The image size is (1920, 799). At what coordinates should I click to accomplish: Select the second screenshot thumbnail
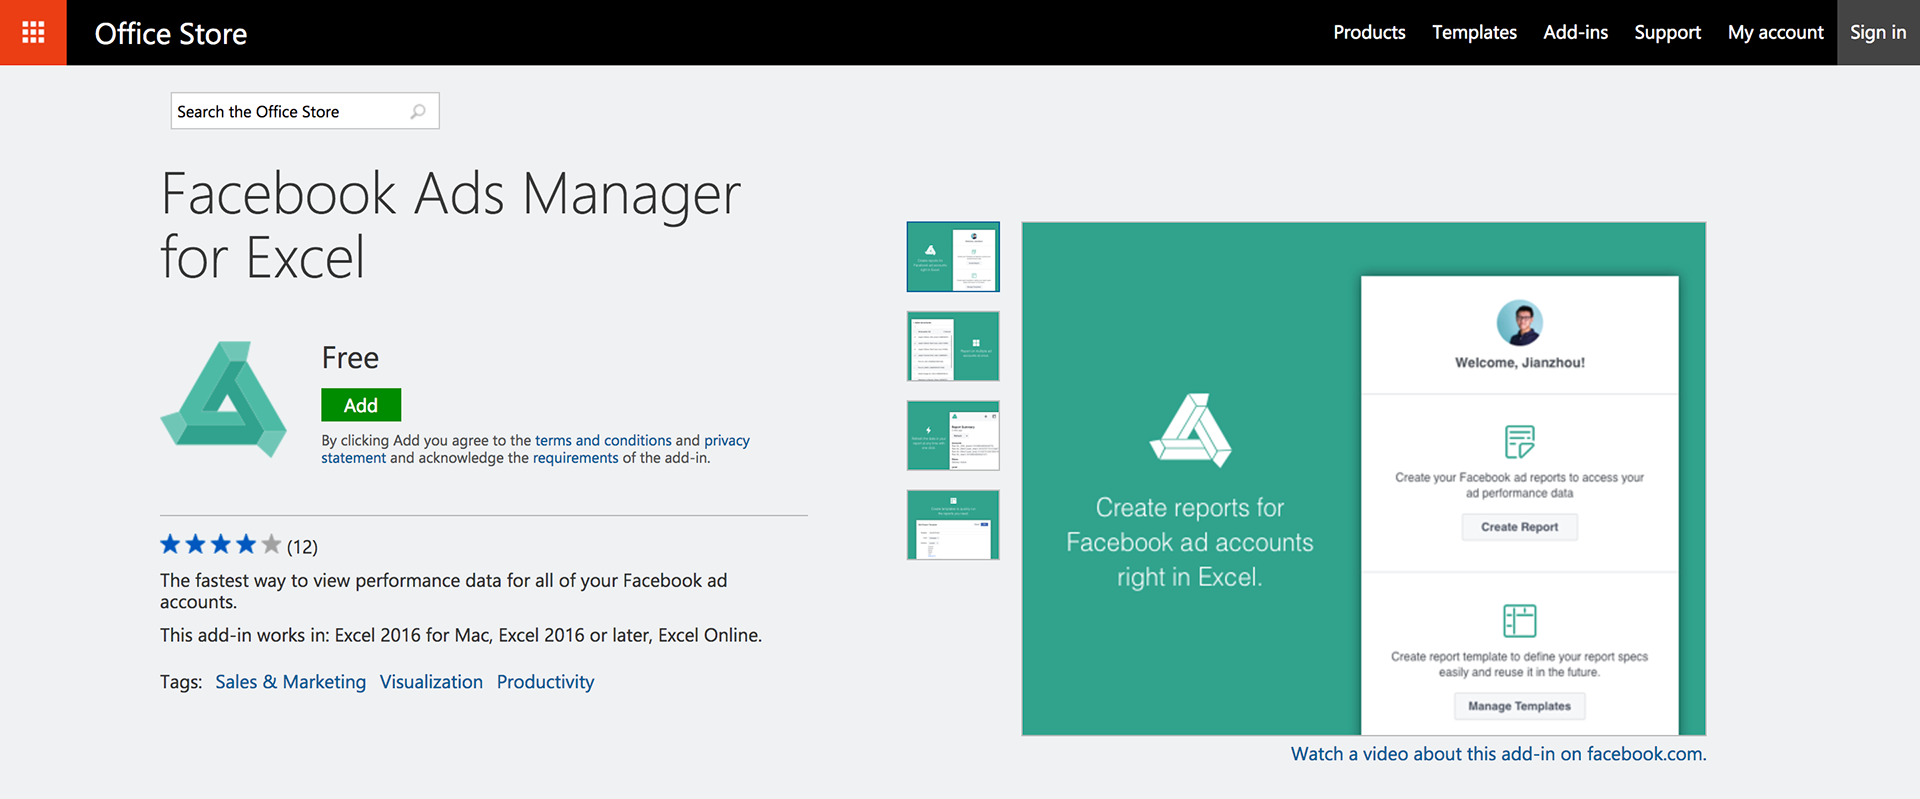[x=953, y=346]
